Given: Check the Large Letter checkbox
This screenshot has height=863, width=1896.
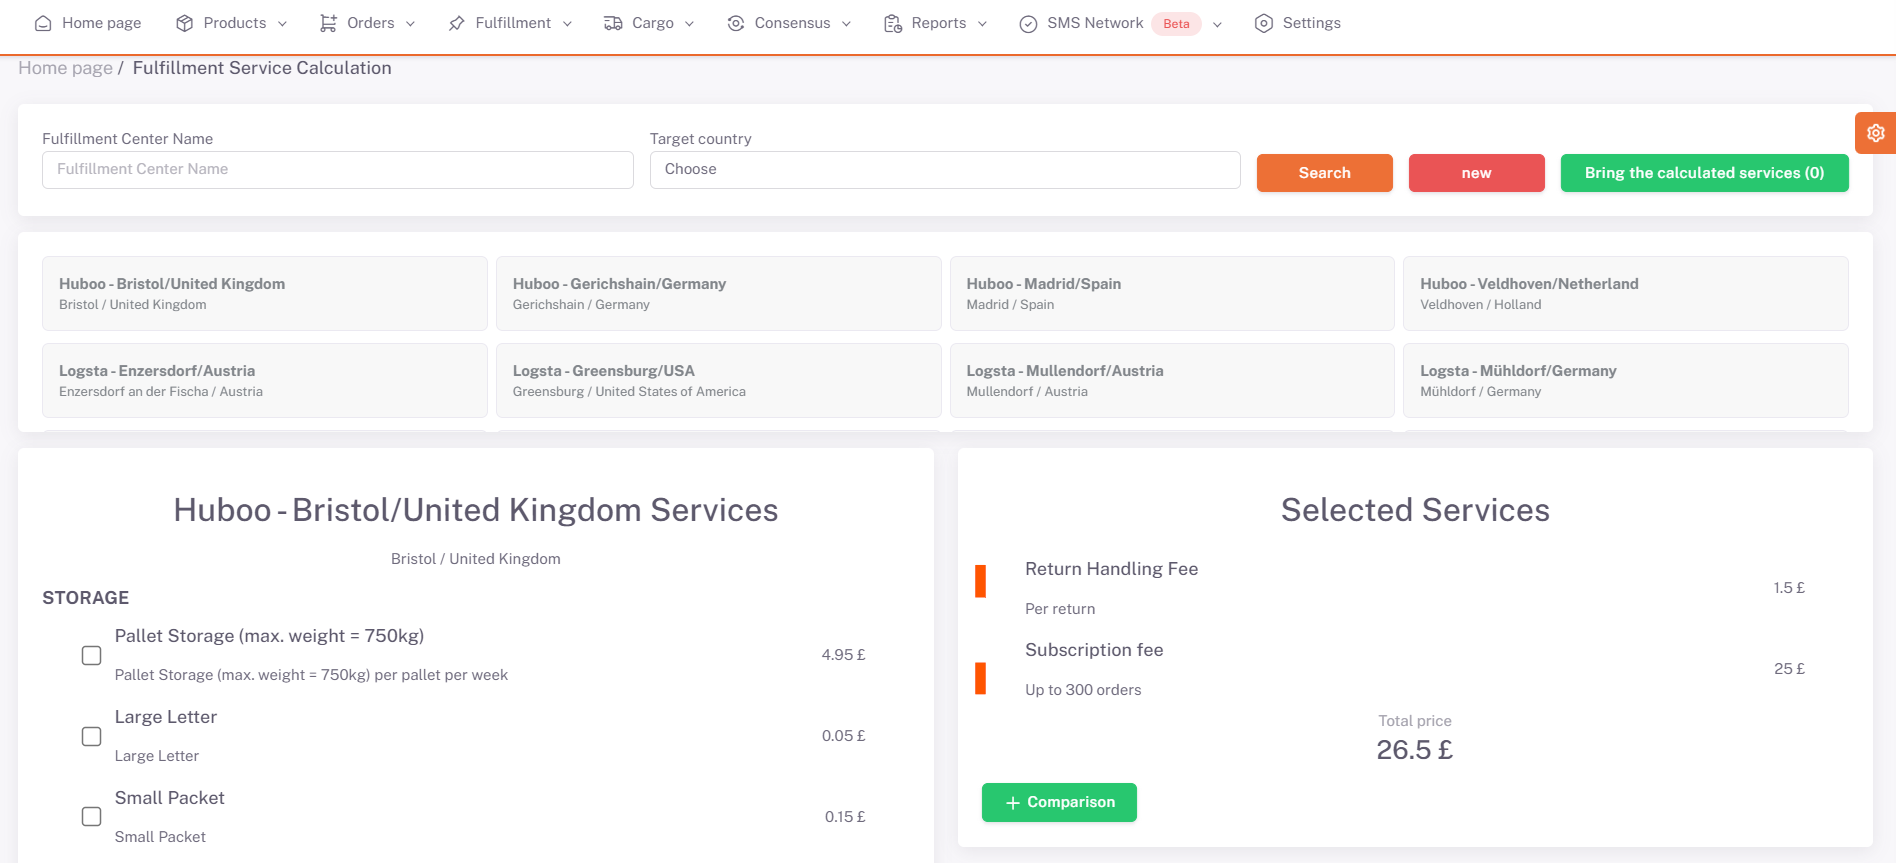Looking at the screenshot, I should 91,736.
